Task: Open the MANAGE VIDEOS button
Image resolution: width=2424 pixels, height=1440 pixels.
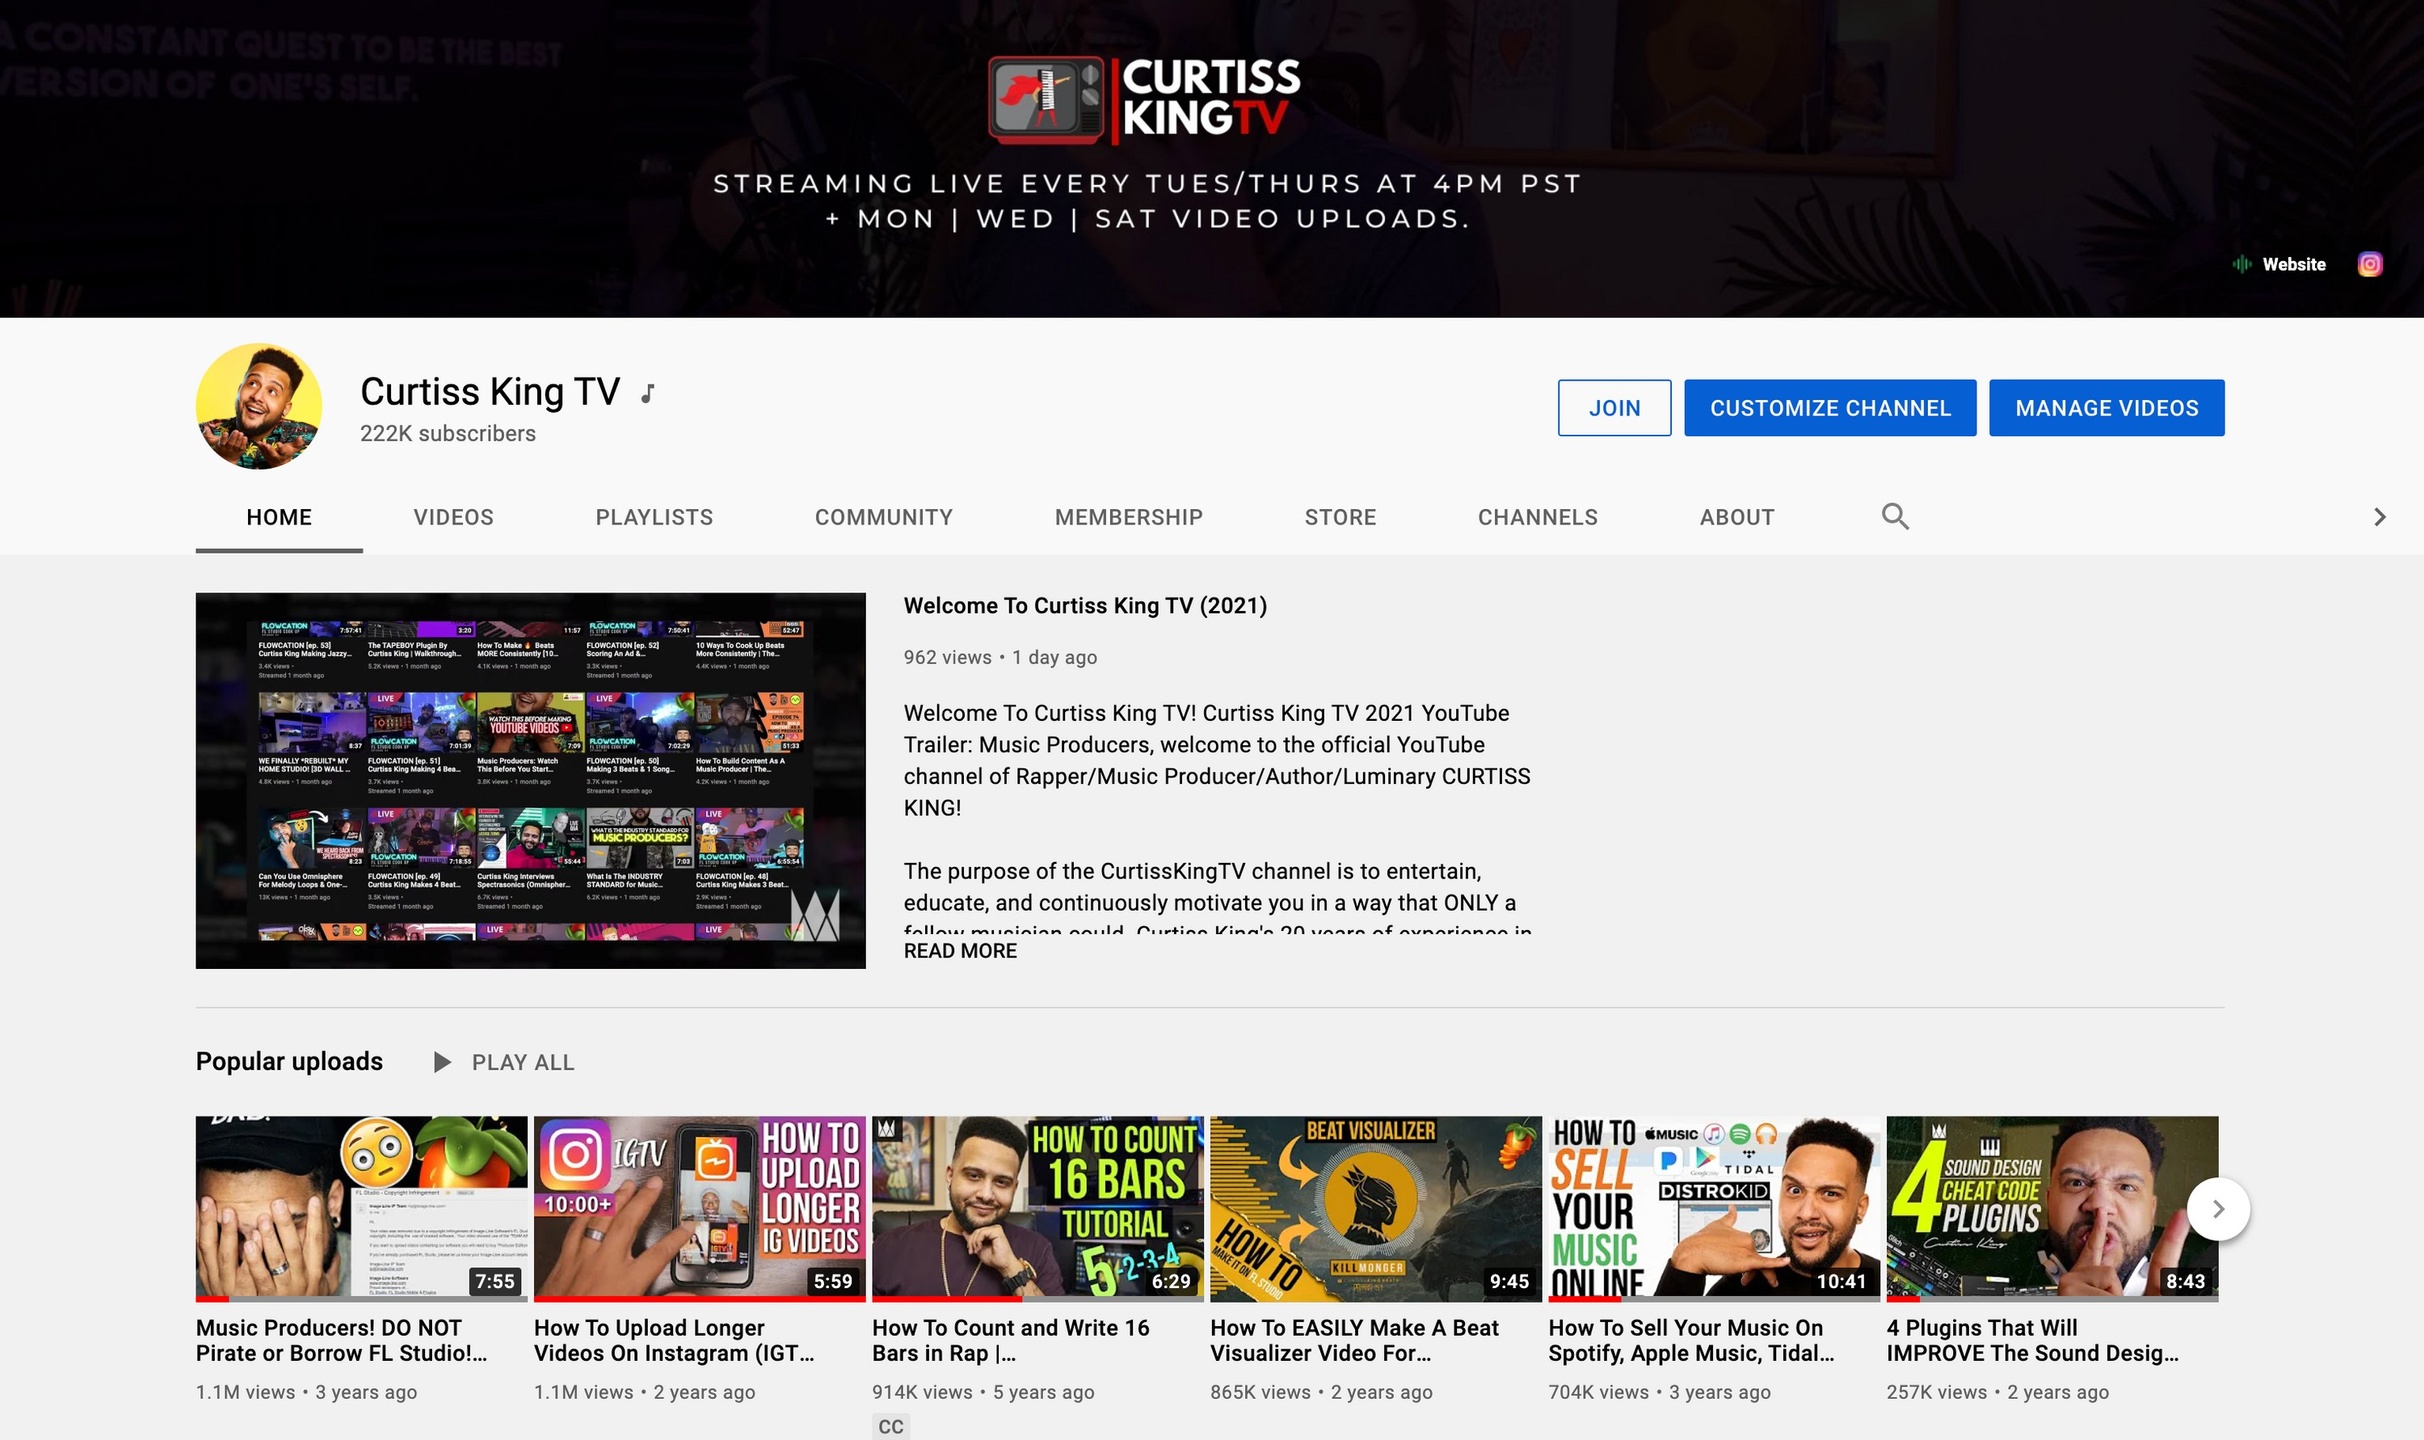Action: 2106,408
